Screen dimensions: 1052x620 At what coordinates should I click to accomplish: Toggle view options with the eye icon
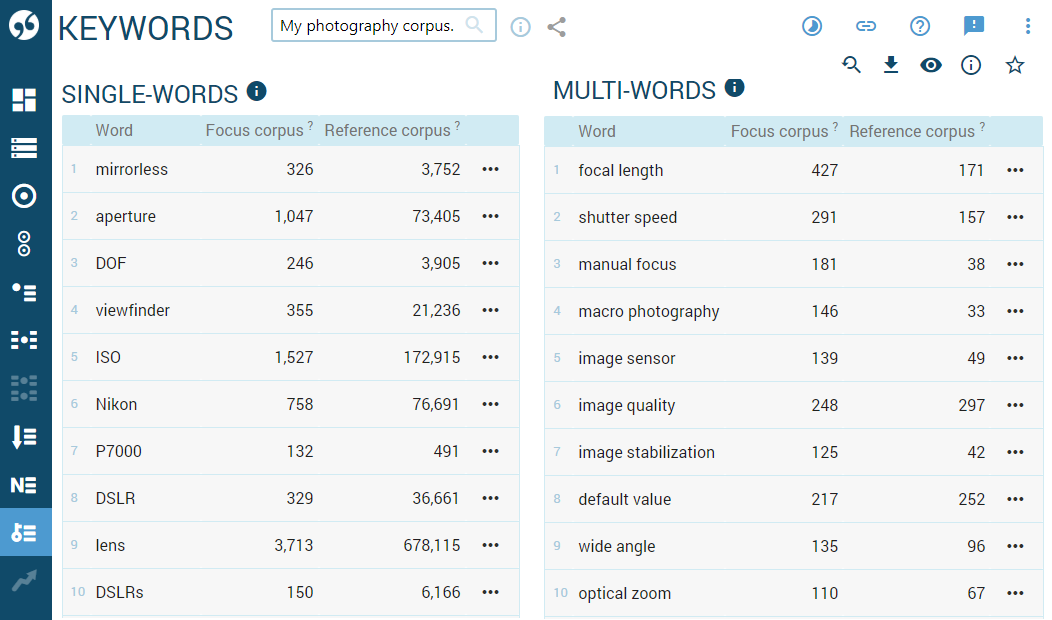pyautogui.click(x=931, y=64)
